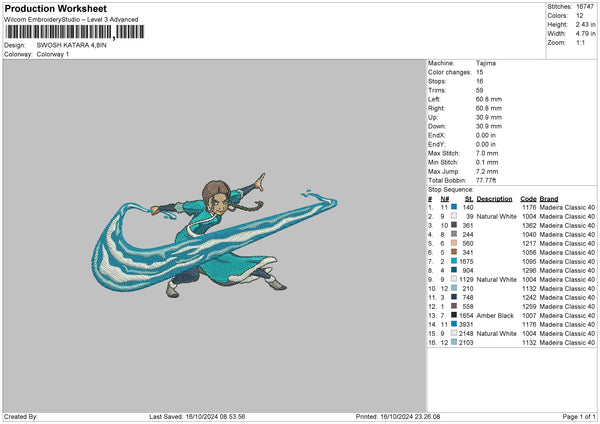This screenshot has height=424, width=600.
Task: Click the Stops value 16
Action: [479, 81]
